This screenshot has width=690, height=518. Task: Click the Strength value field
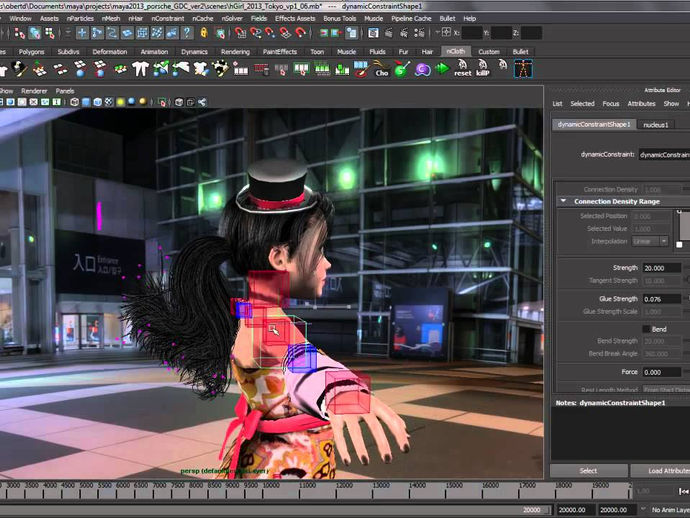coord(661,268)
